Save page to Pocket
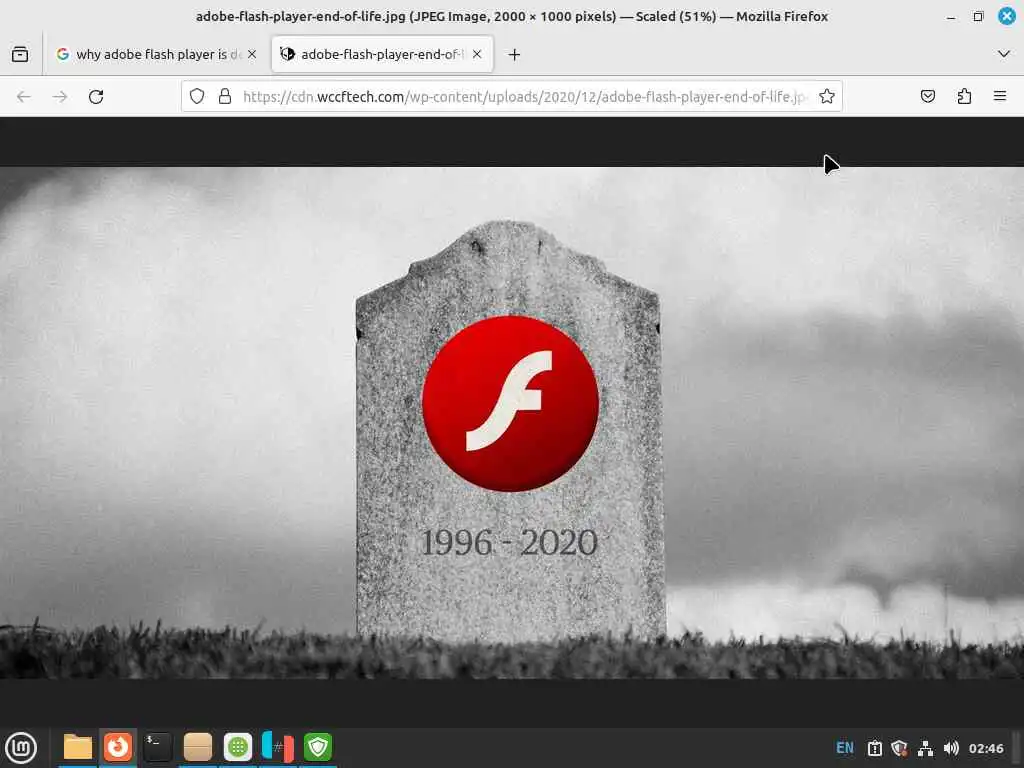The image size is (1024, 768). 927,97
